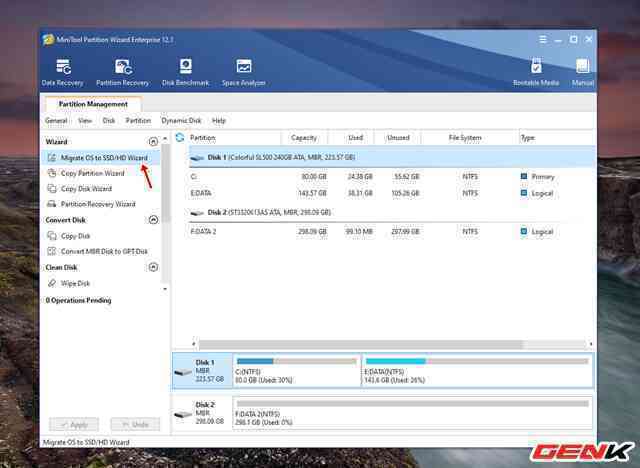Start the Migrate OS to SSD/HD Wizard
640x468 pixels.
[x=101, y=157]
